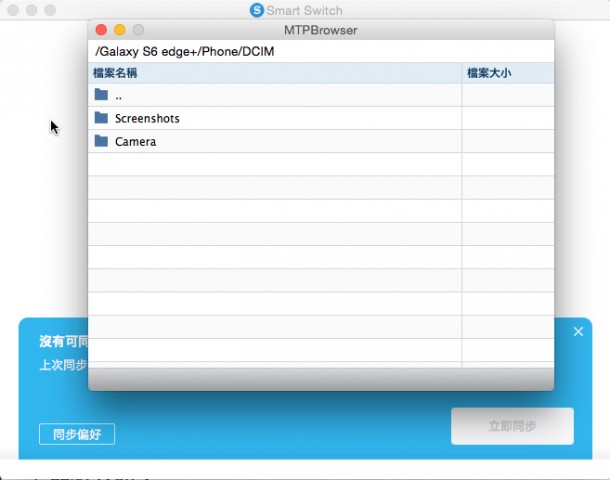Viewport: 610px width, 480px height.
Task: Select the Screenshots folder icon
Action: click(x=101, y=118)
